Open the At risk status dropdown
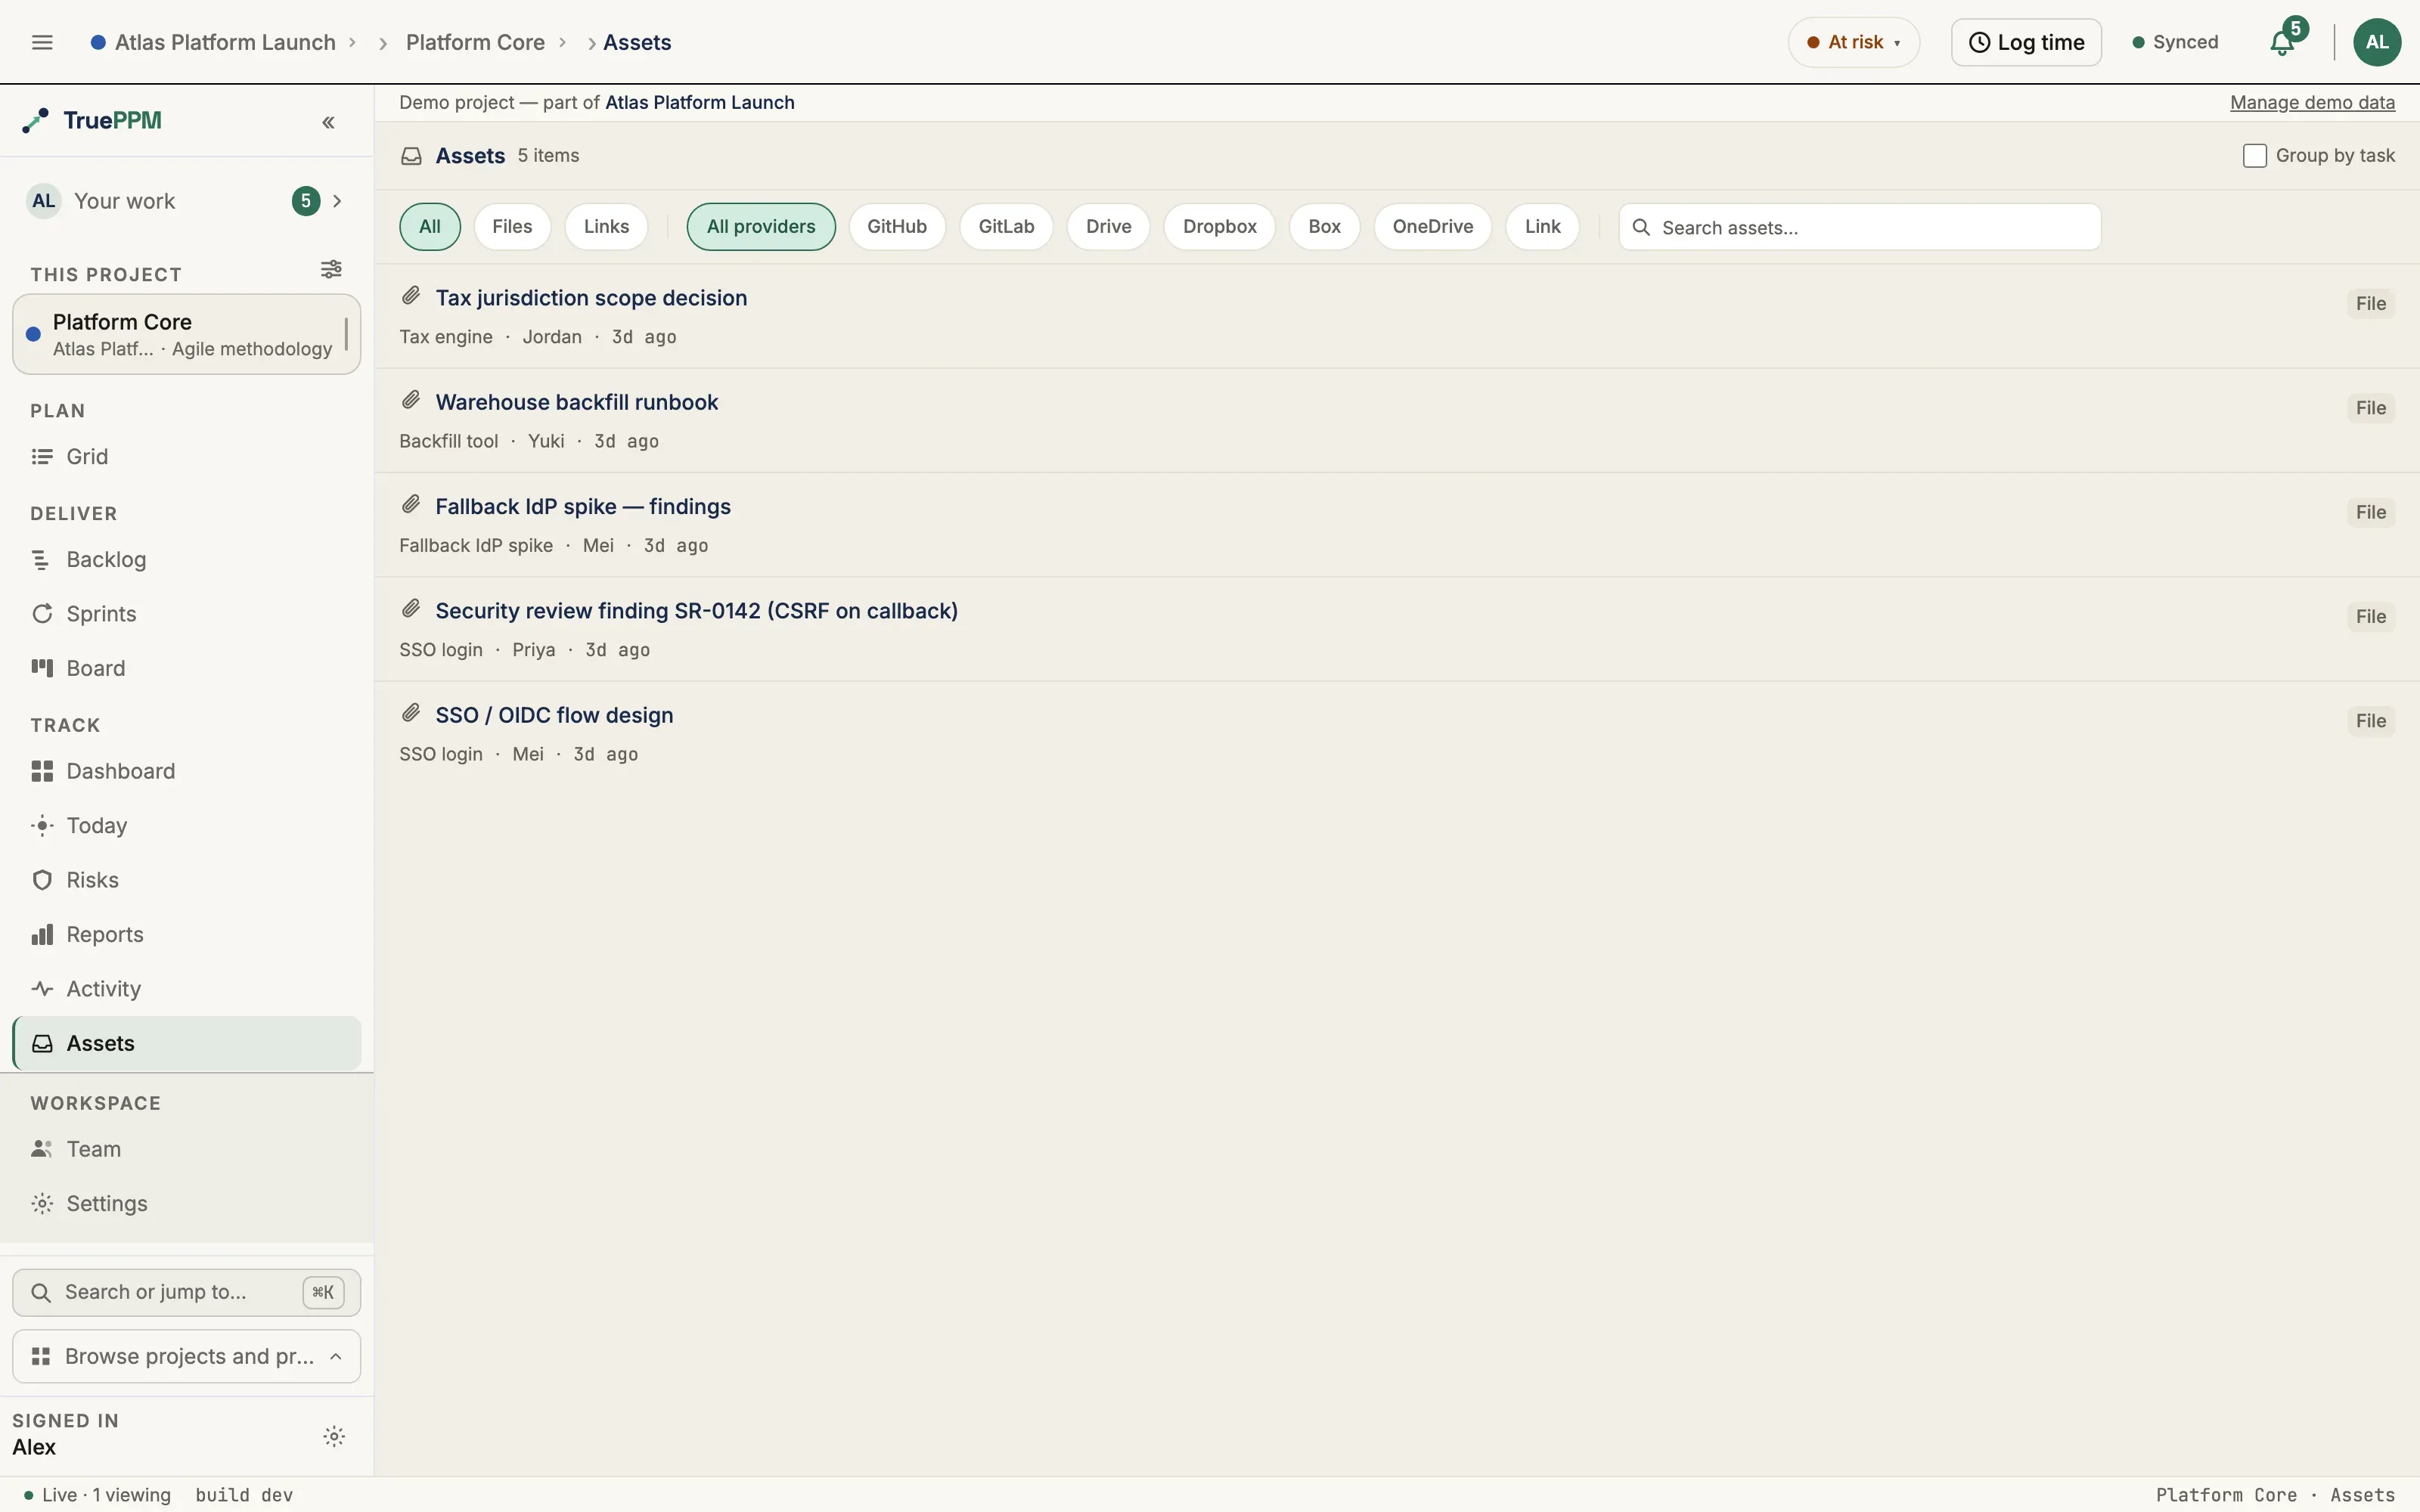2420x1512 pixels. point(1854,42)
